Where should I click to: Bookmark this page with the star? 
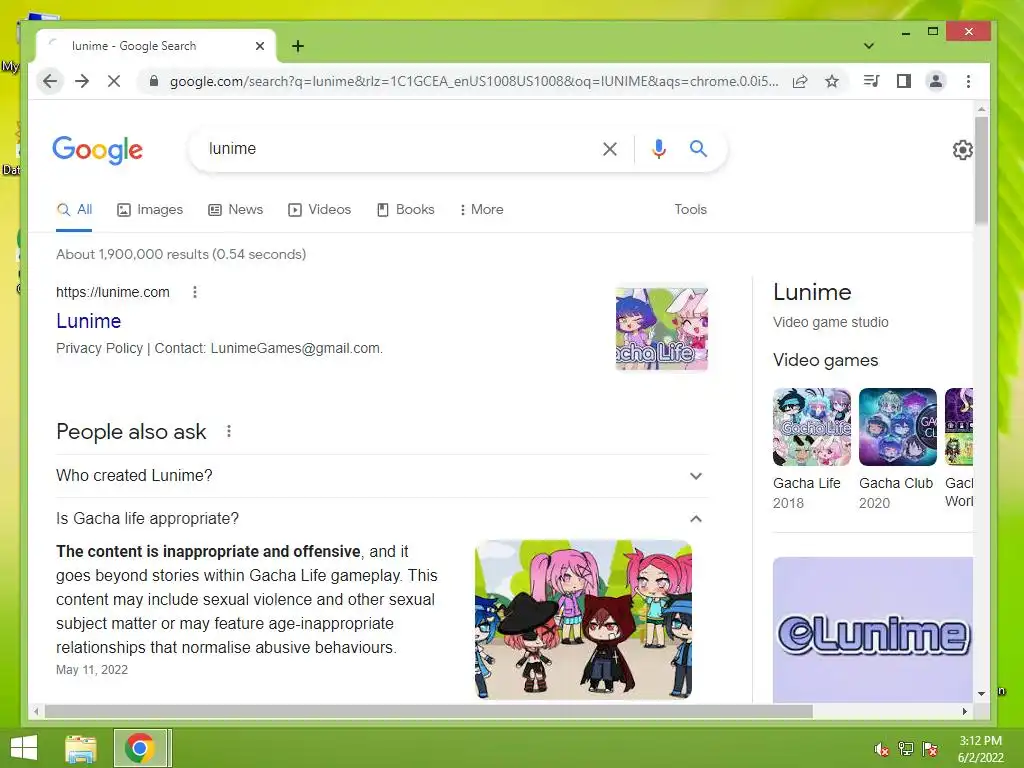pos(832,81)
